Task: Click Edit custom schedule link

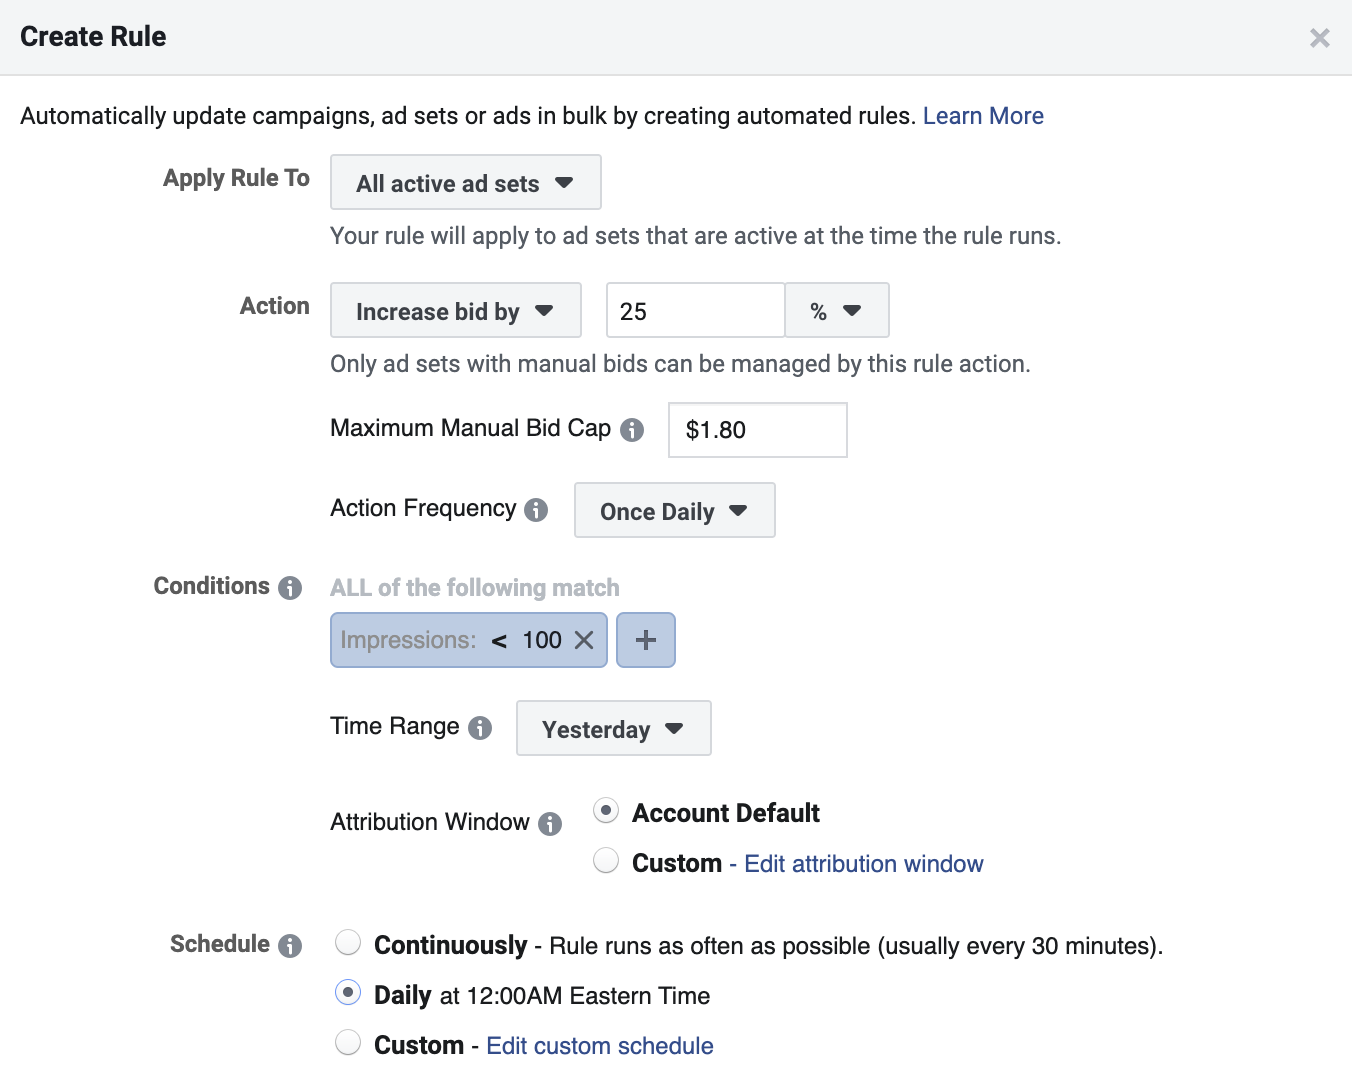Action: click(600, 1046)
